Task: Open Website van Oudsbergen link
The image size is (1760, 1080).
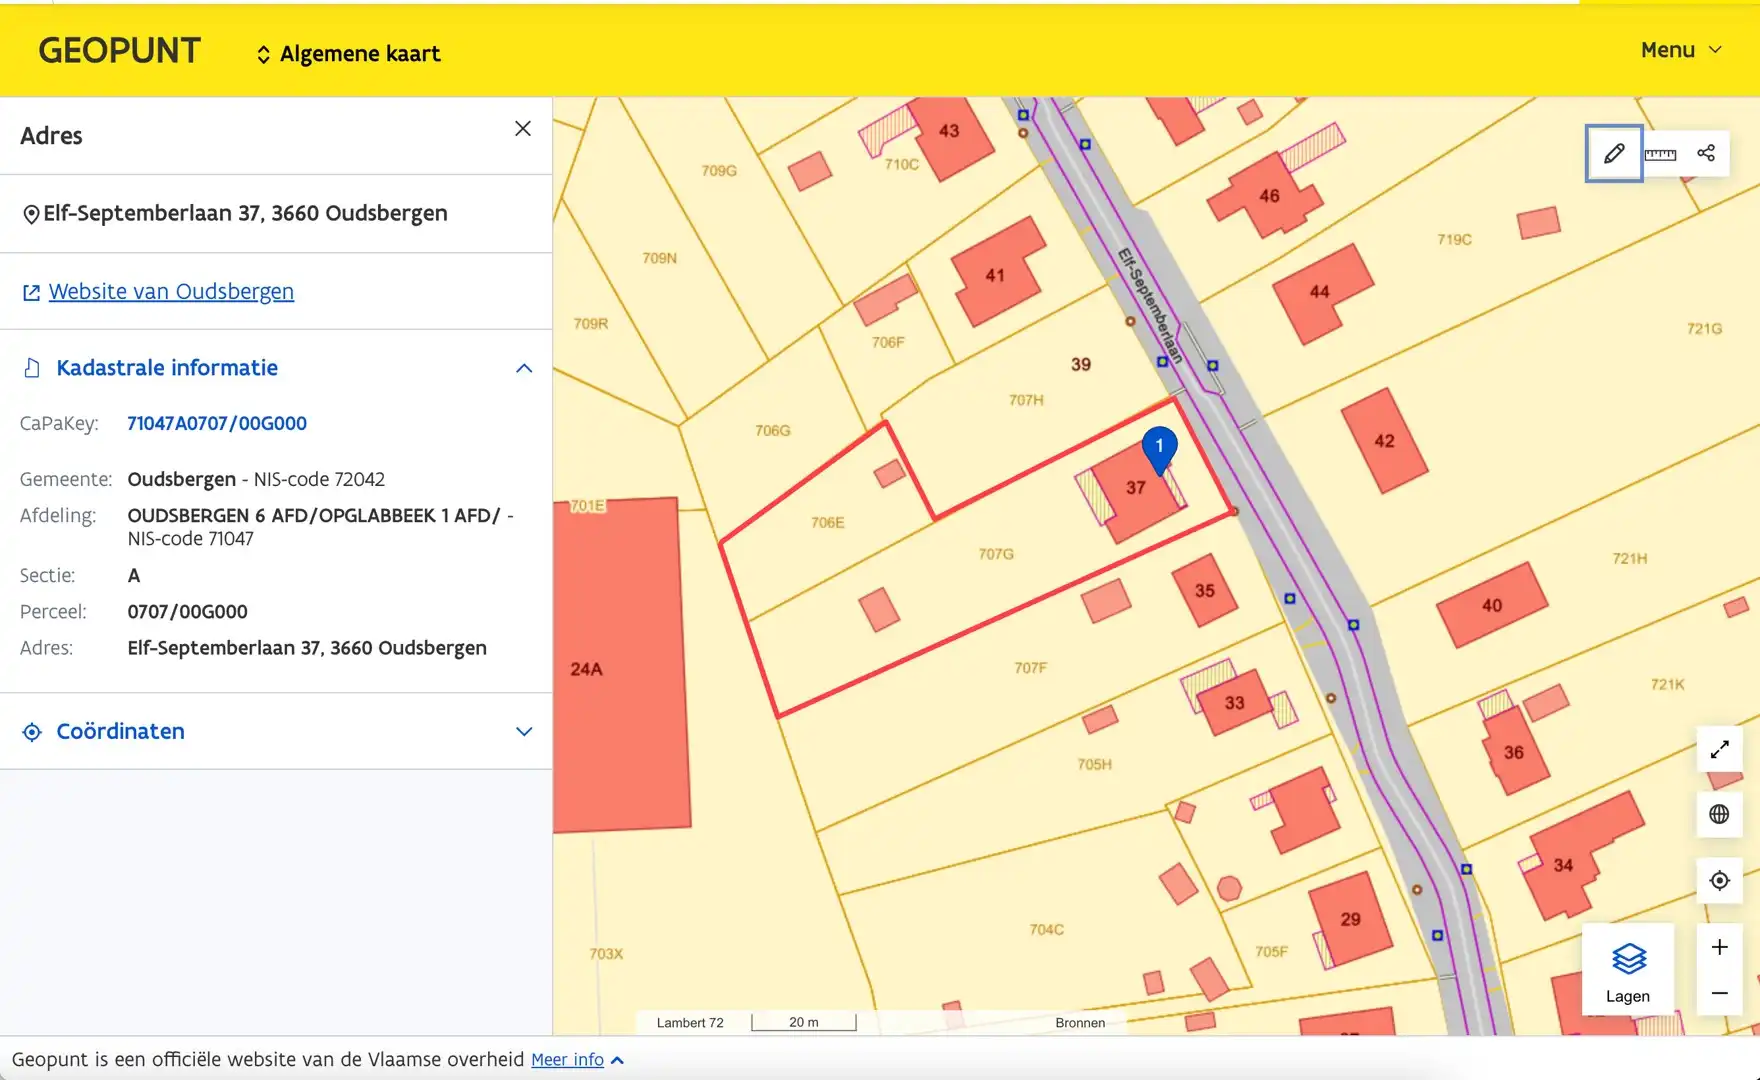Action: pyautogui.click(x=171, y=292)
